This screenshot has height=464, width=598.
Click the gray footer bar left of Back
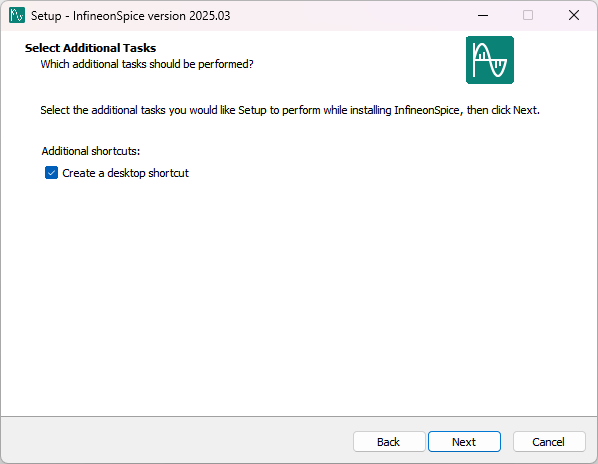pyautogui.click(x=175, y=440)
